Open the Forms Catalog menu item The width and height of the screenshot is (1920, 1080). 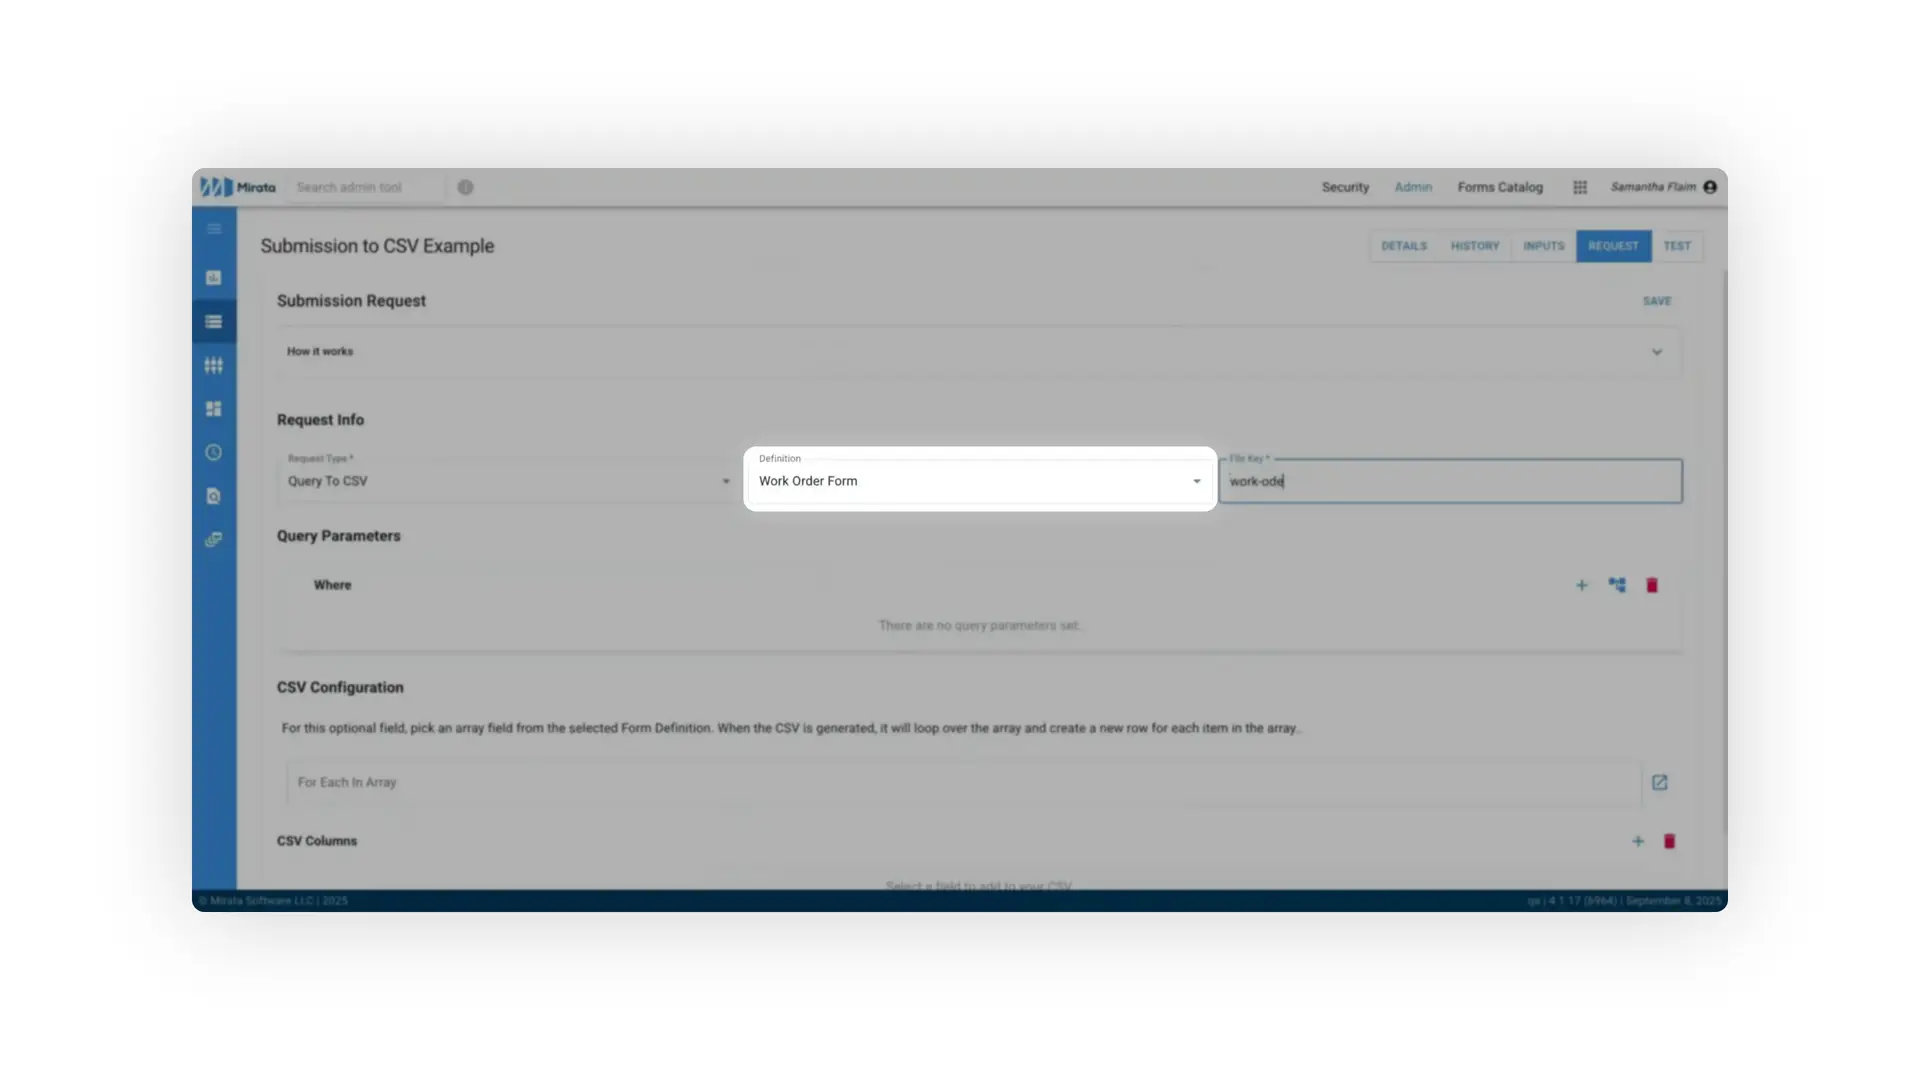coord(1500,187)
